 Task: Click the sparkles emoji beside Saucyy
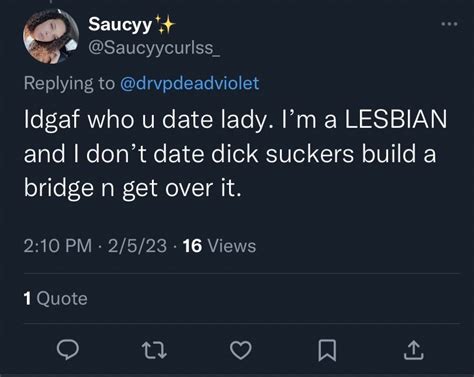click(x=166, y=24)
